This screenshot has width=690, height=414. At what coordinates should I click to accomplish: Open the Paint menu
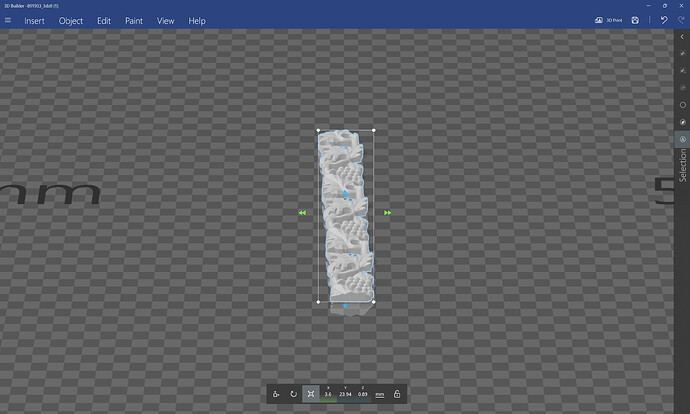pyautogui.click(x=133, y=20)
